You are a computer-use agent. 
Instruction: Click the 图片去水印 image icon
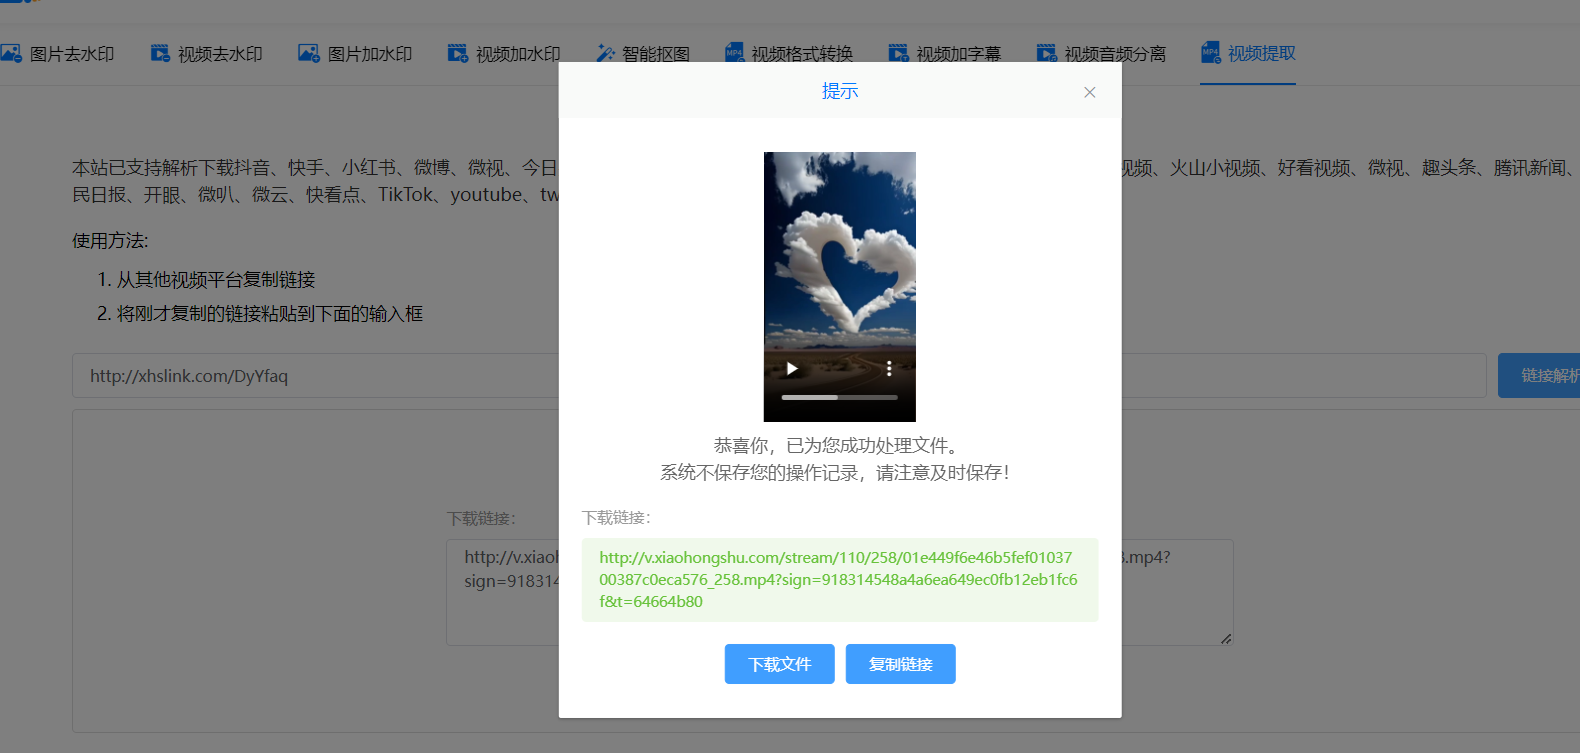click(x=11, y=53)
